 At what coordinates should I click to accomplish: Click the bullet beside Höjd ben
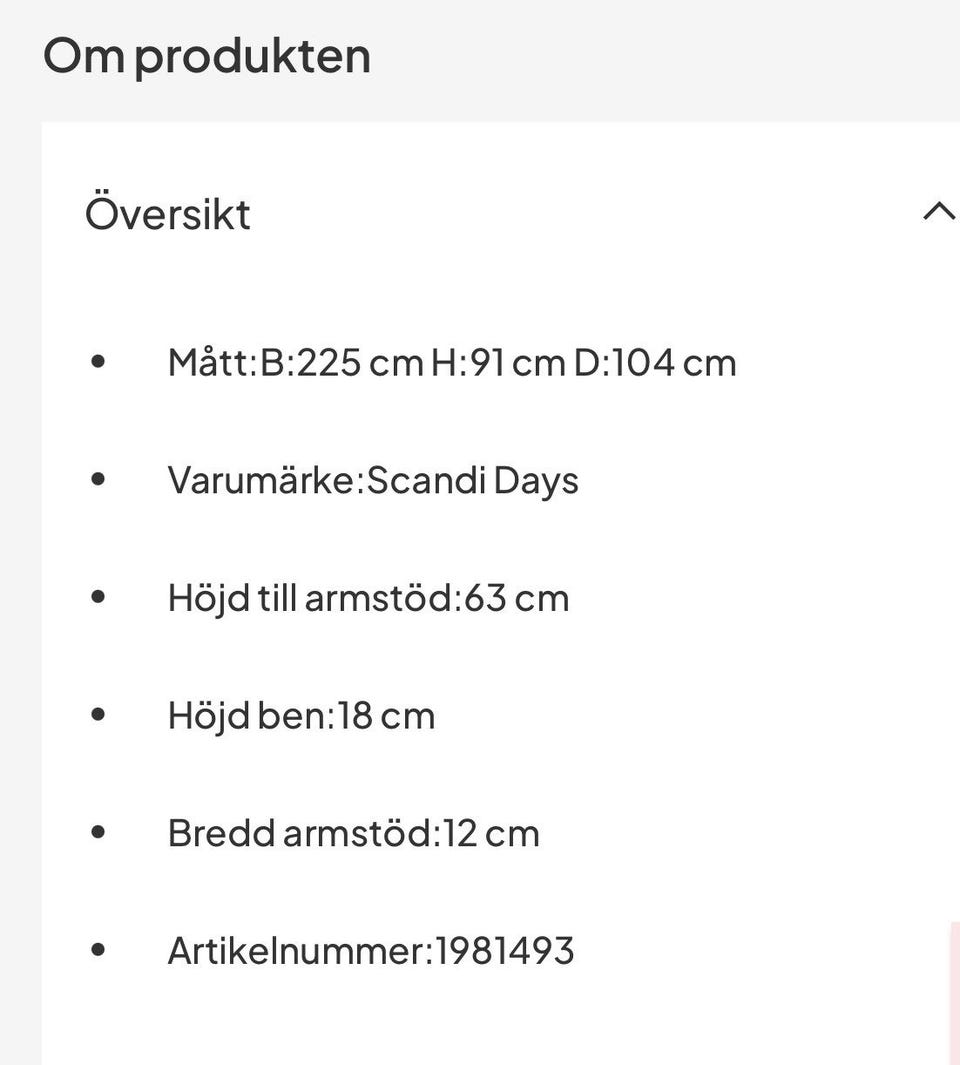99,714
